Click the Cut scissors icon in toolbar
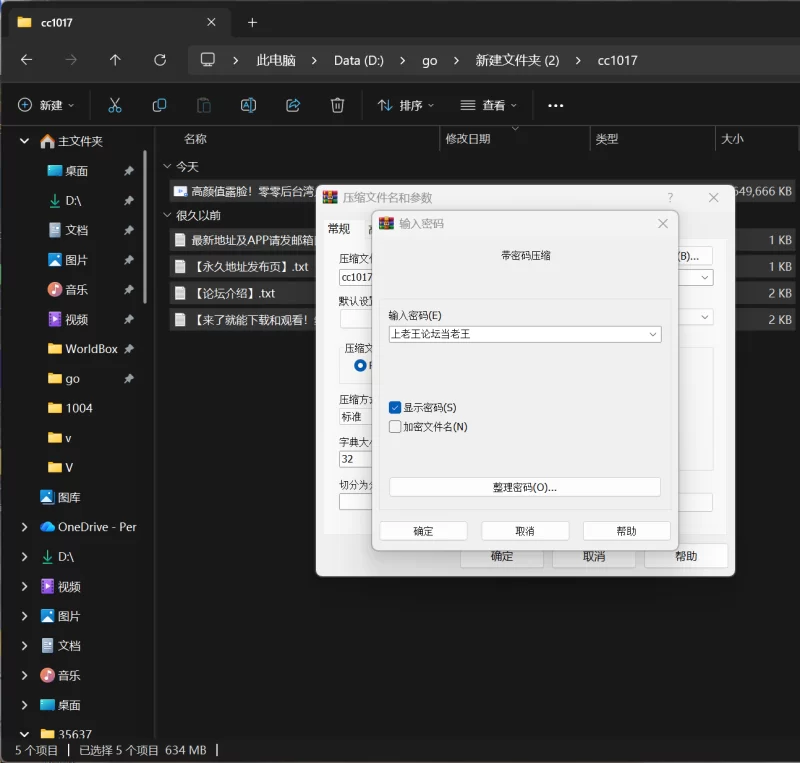Image resolution: width=800 pixels, height=763 pixels. pos(115,105)
